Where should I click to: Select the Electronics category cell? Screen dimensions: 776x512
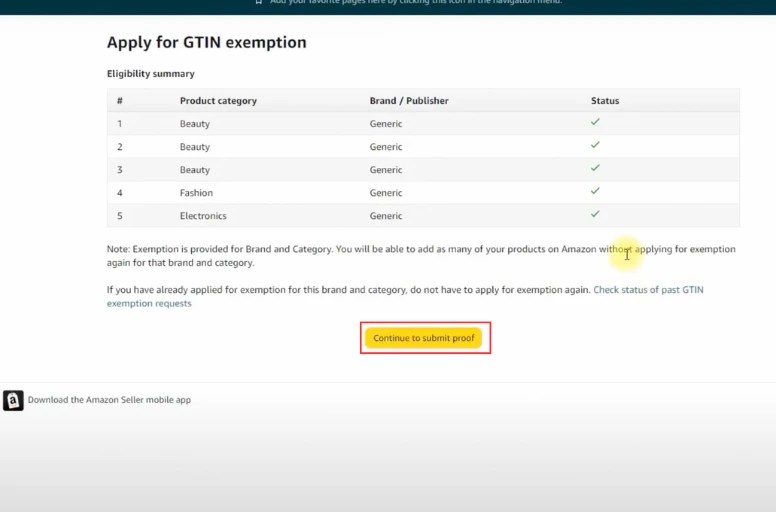pyautogui.click(x=203, y=216)
